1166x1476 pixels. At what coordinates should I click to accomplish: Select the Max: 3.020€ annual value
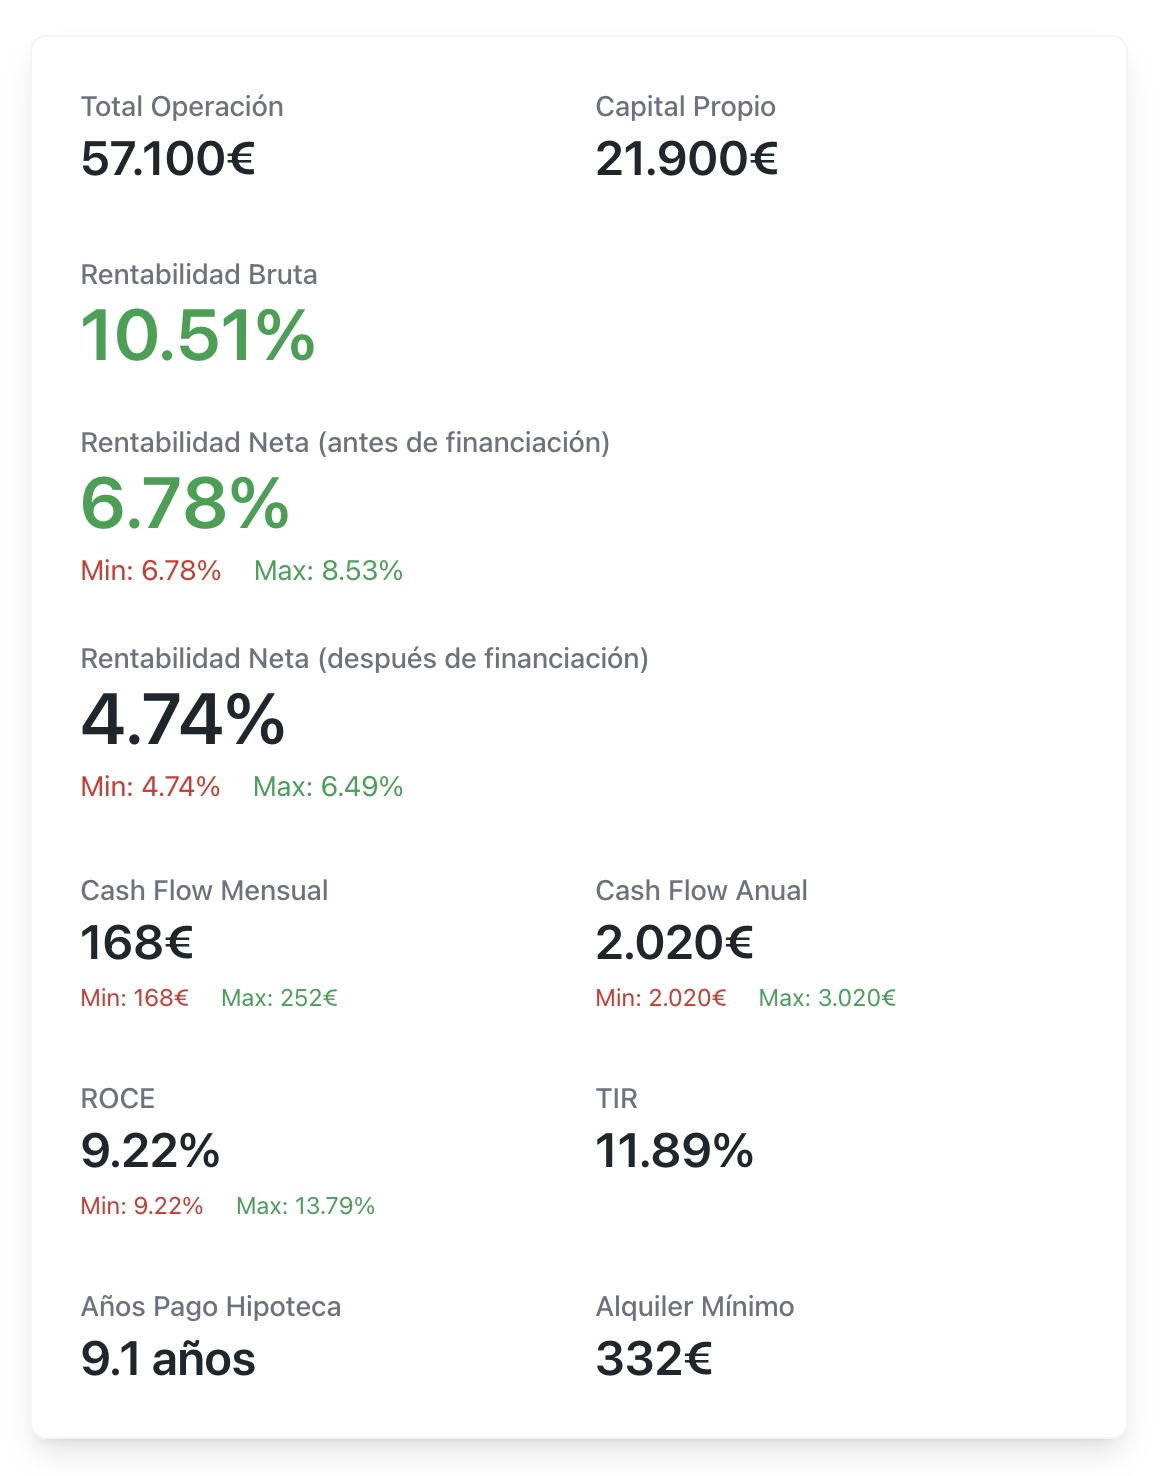(827, 998)
